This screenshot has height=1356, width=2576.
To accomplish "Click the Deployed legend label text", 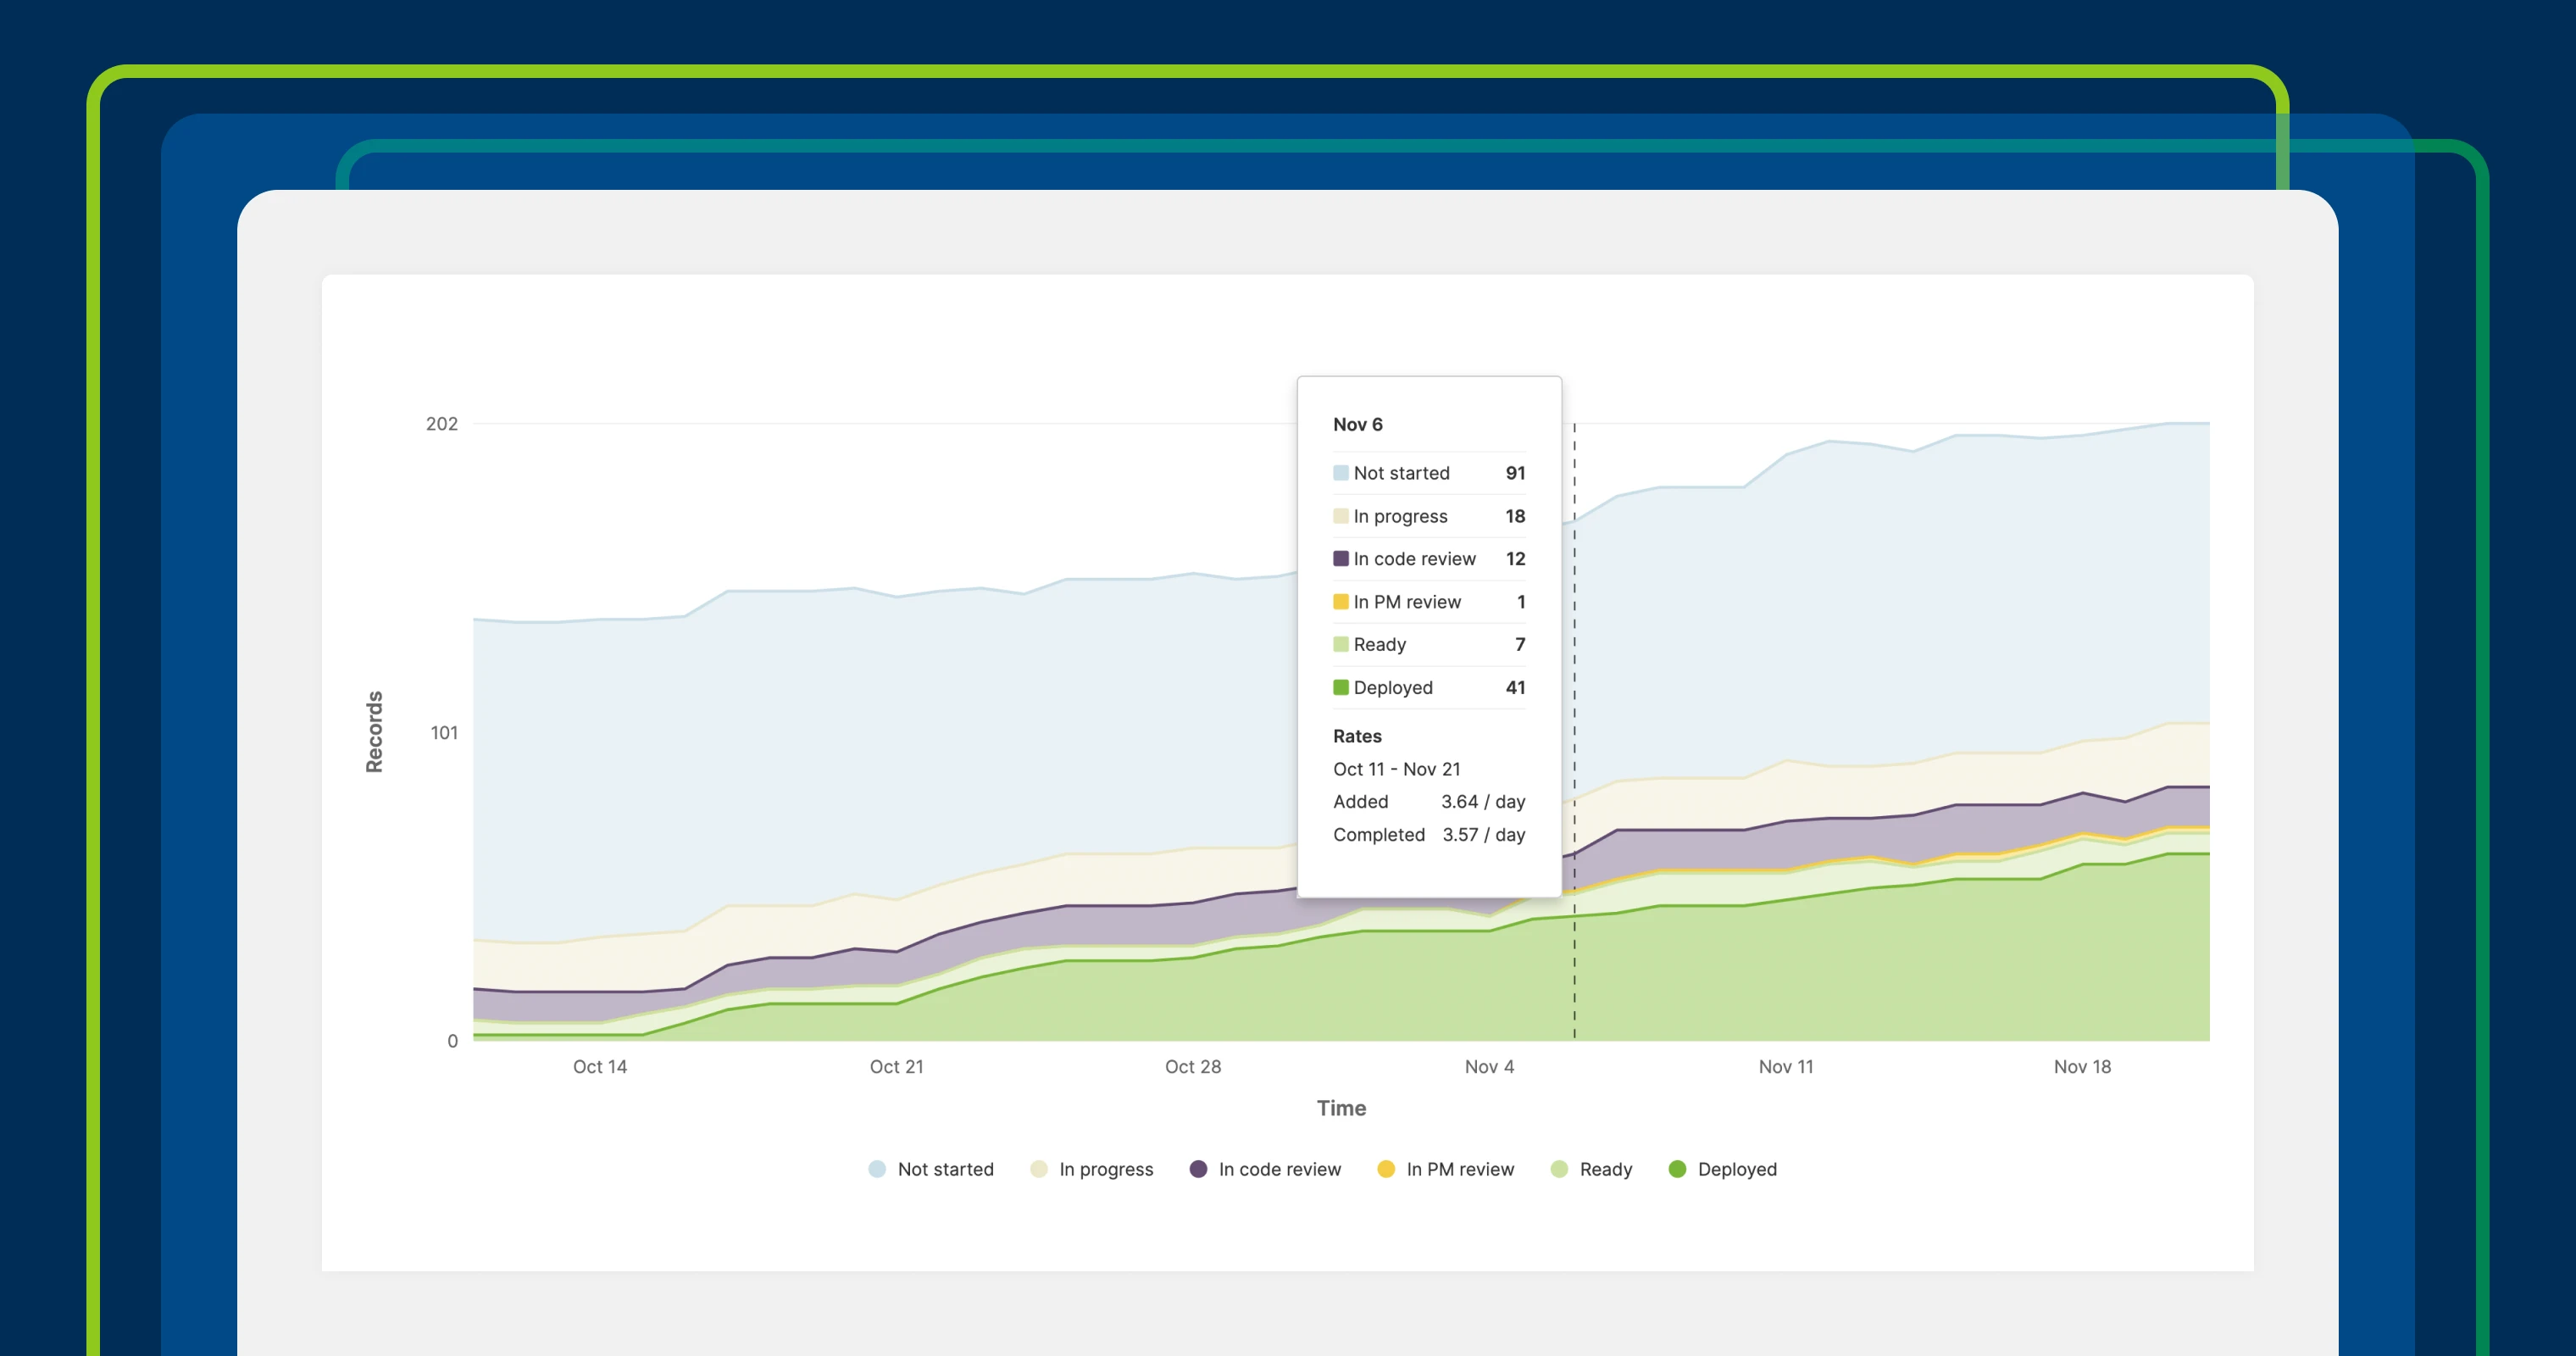I will tap(1737, 1169).
